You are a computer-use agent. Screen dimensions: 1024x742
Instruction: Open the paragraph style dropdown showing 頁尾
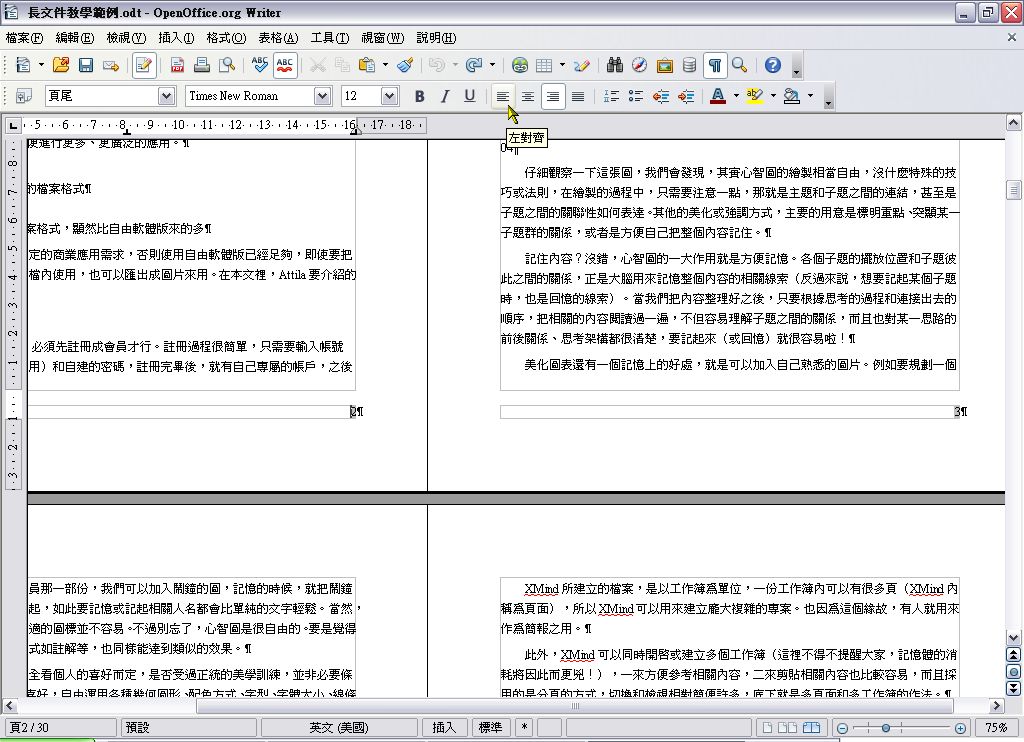pyautogui.click(x=167, y=96)
